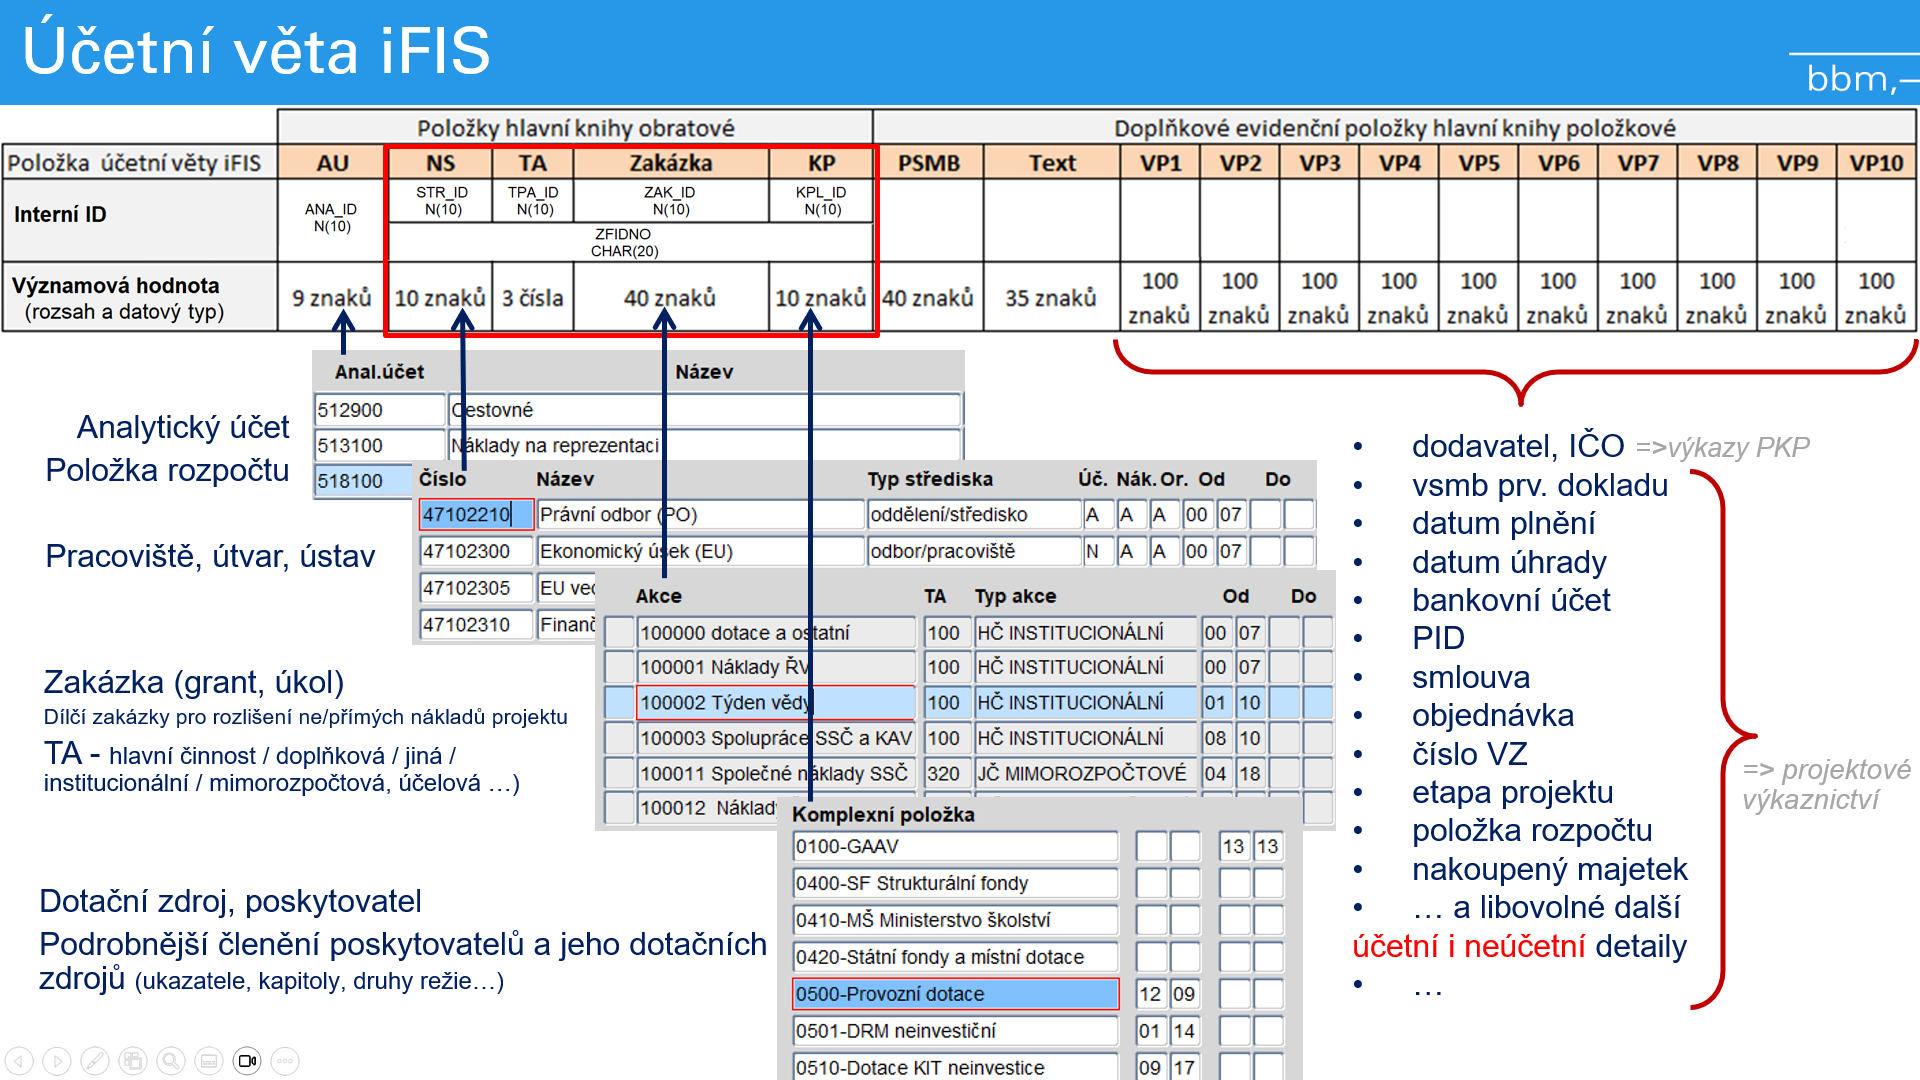The width and height of the screenshot is (1920, 1080).
Task: Click the TA column header in the top table
Action: point(533,163)
